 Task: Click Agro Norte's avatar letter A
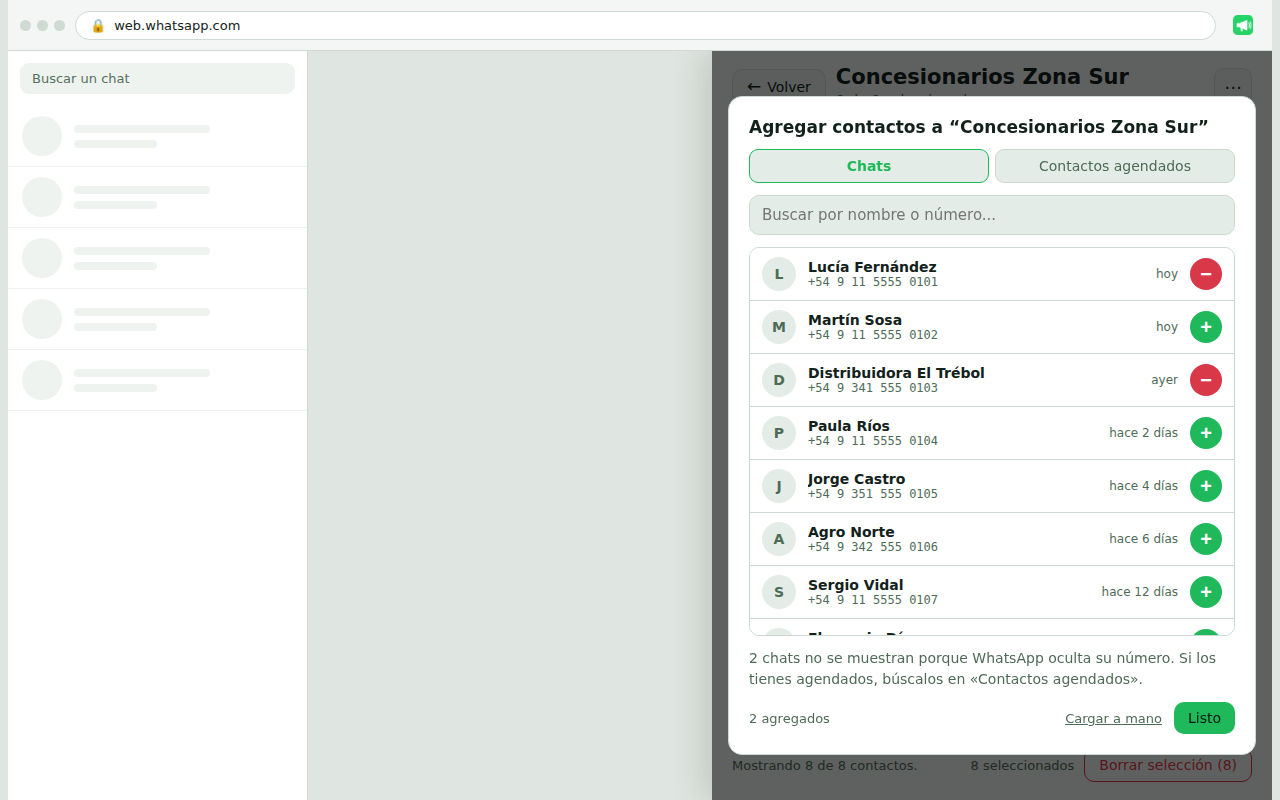pos(779,539)
